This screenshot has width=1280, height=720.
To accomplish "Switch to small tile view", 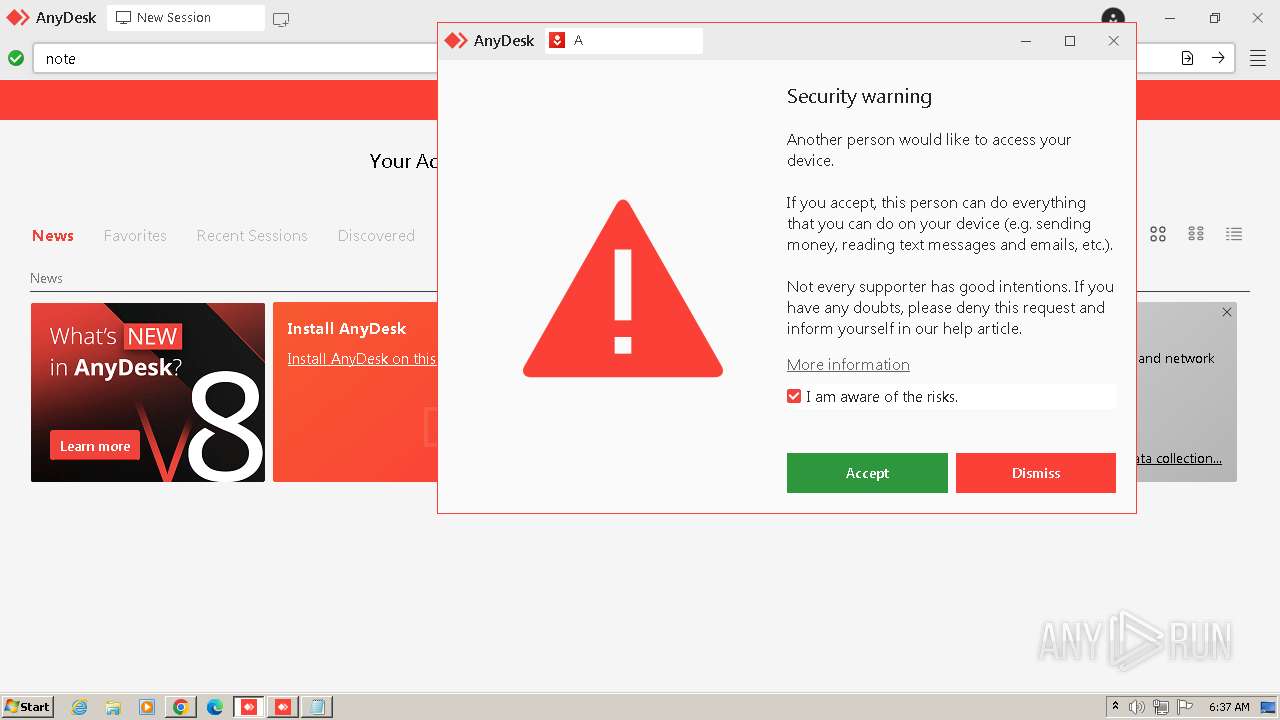I will 1196,234.
